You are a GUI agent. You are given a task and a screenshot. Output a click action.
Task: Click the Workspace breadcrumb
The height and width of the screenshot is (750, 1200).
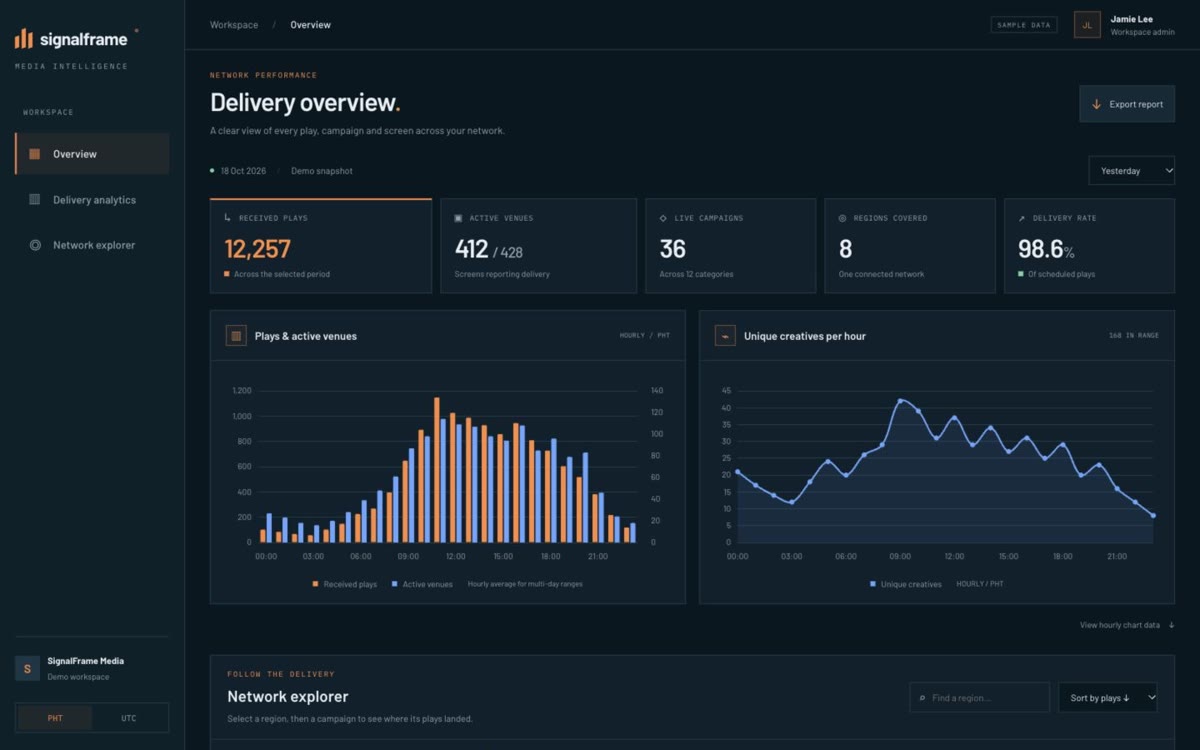[x=234, y=25]
